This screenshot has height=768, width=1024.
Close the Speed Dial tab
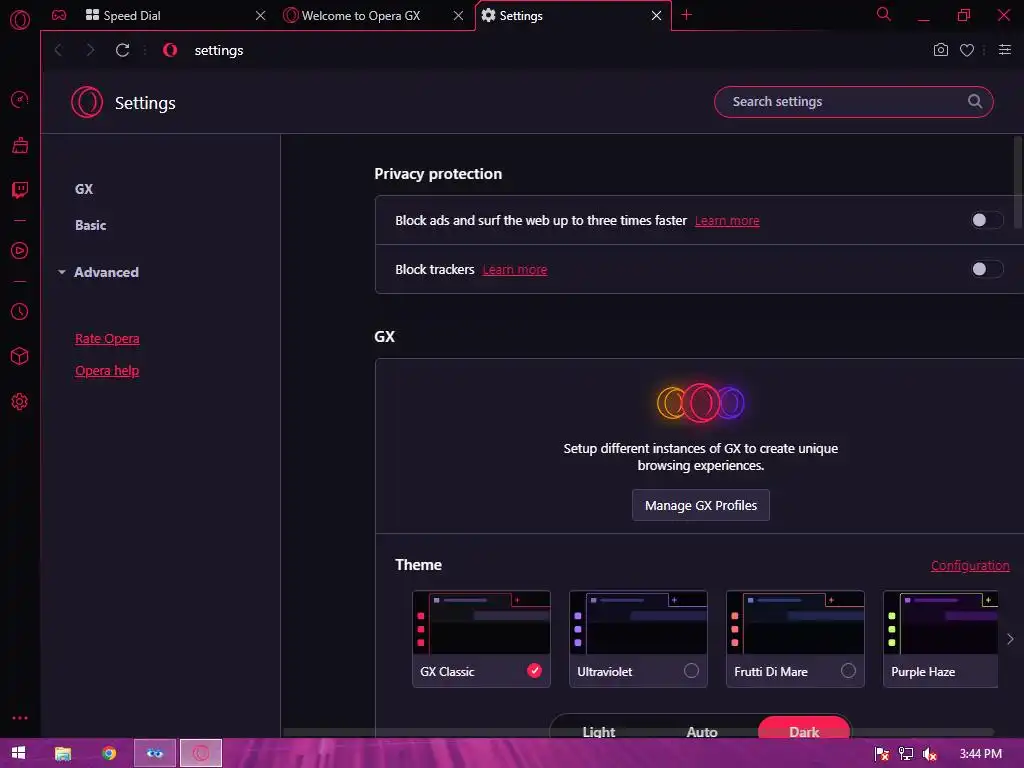[260, 15]
